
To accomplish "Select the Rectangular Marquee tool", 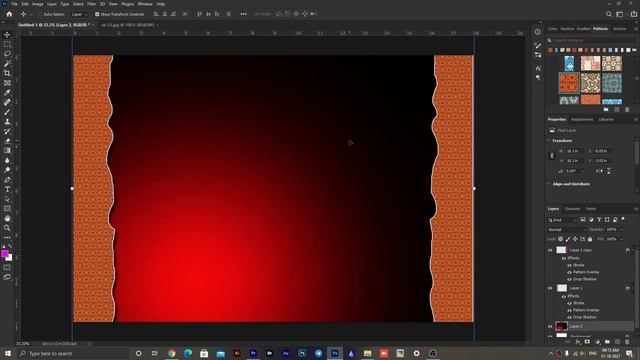I will (x=7, y=44).
